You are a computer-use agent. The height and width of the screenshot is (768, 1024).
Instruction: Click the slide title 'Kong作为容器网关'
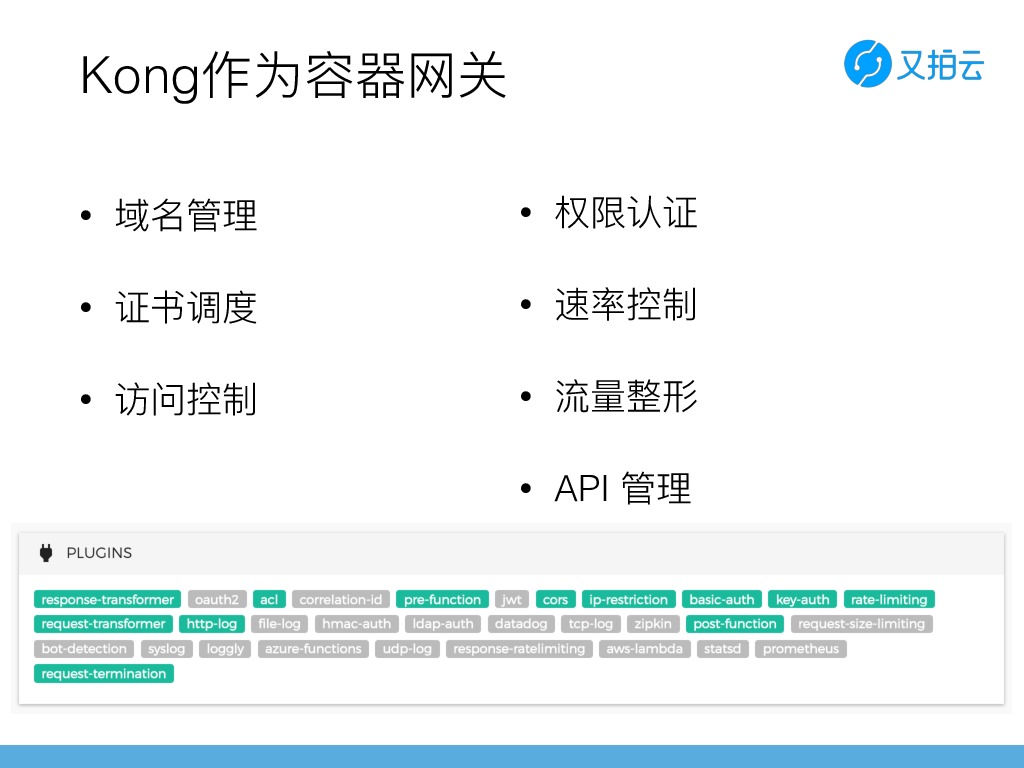(293, 75)
